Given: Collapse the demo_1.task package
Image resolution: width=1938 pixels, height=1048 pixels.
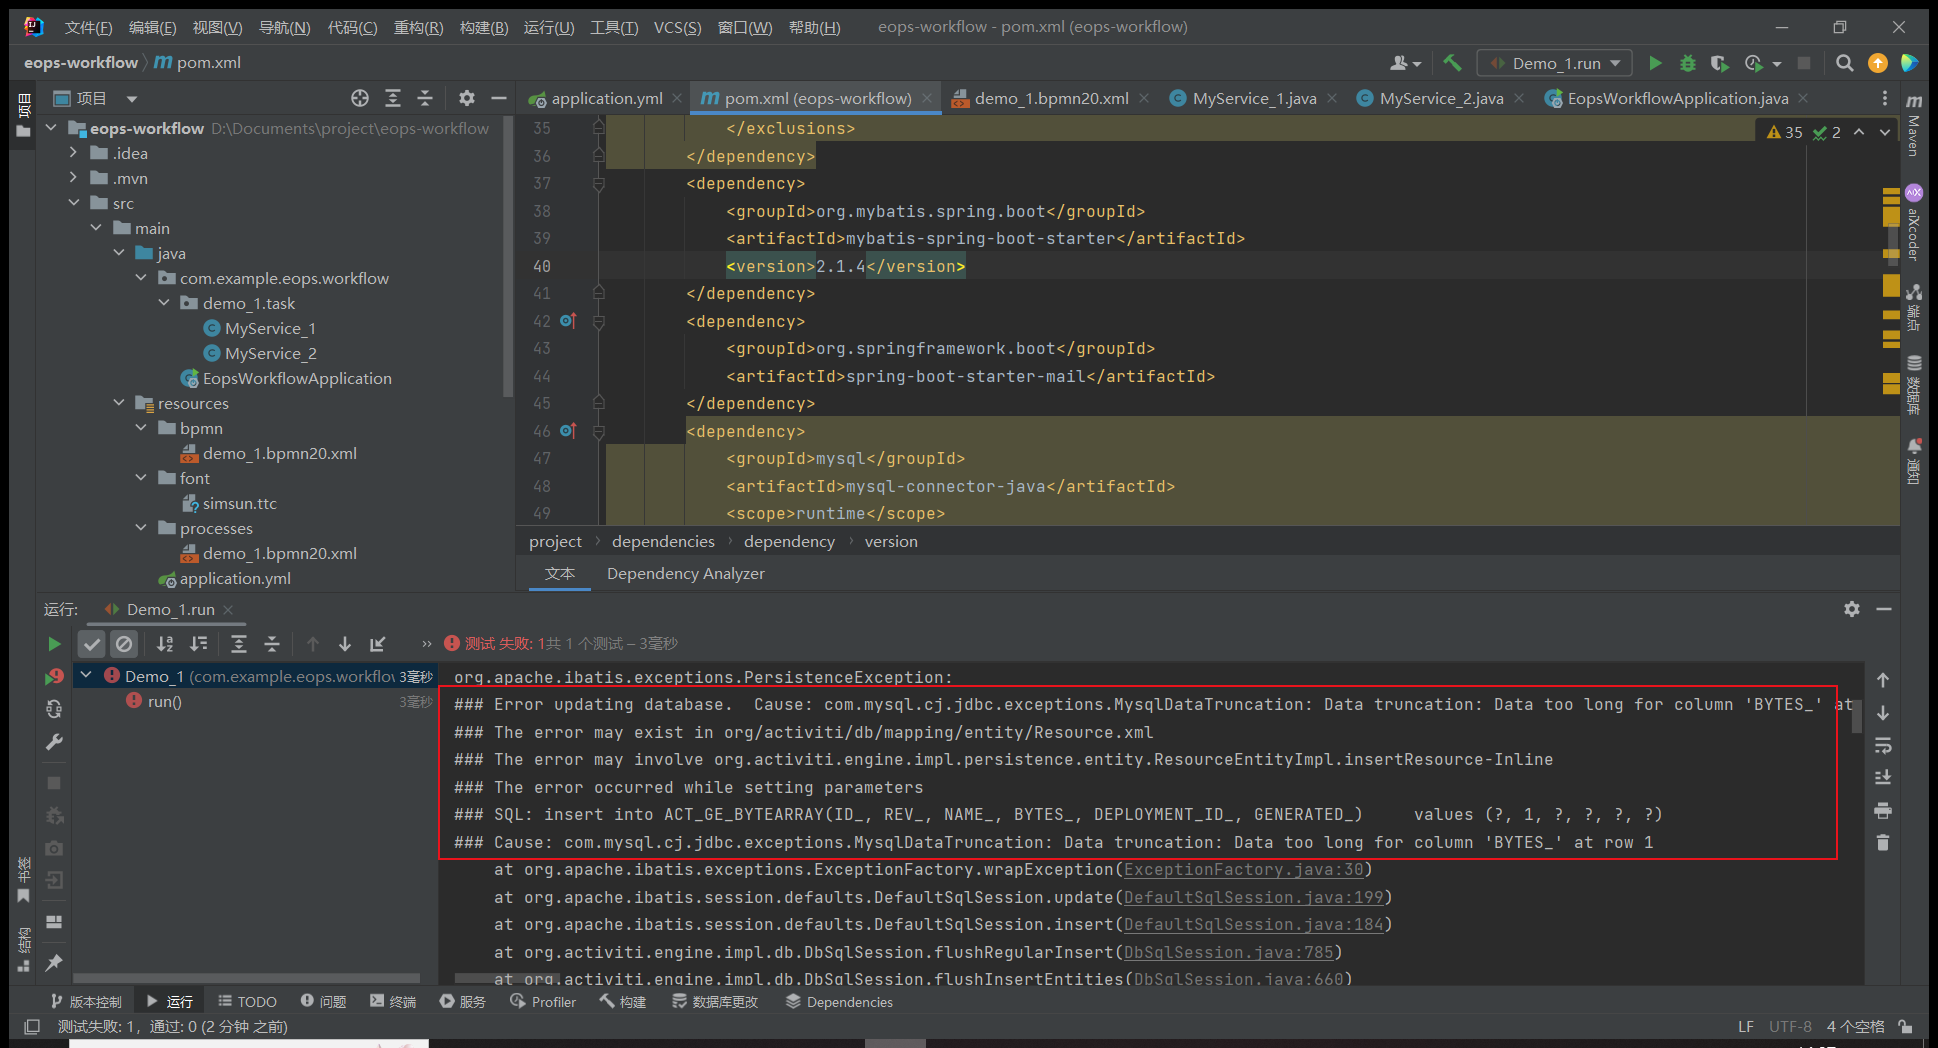Looking at the screenshot, I should [164, 303].
